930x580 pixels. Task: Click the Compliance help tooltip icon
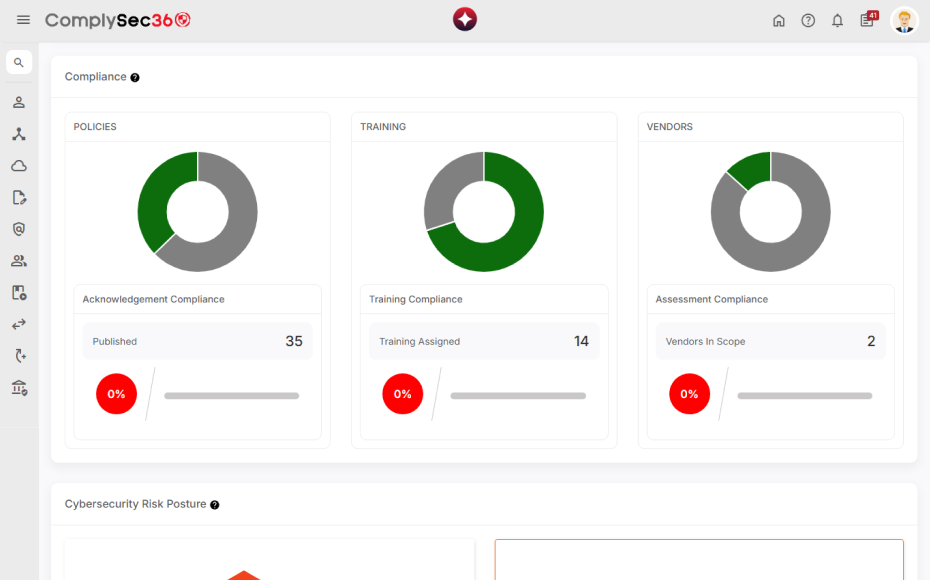[x=135, y=78]
